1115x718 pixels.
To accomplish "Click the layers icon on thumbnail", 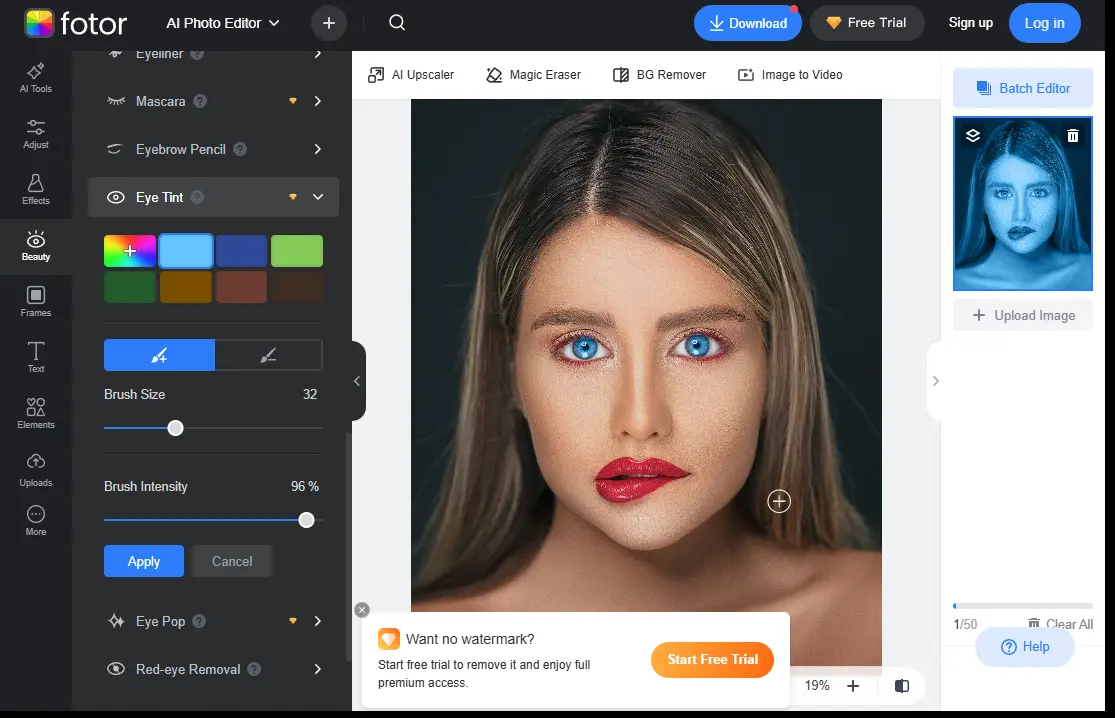I will pos(973,135).
